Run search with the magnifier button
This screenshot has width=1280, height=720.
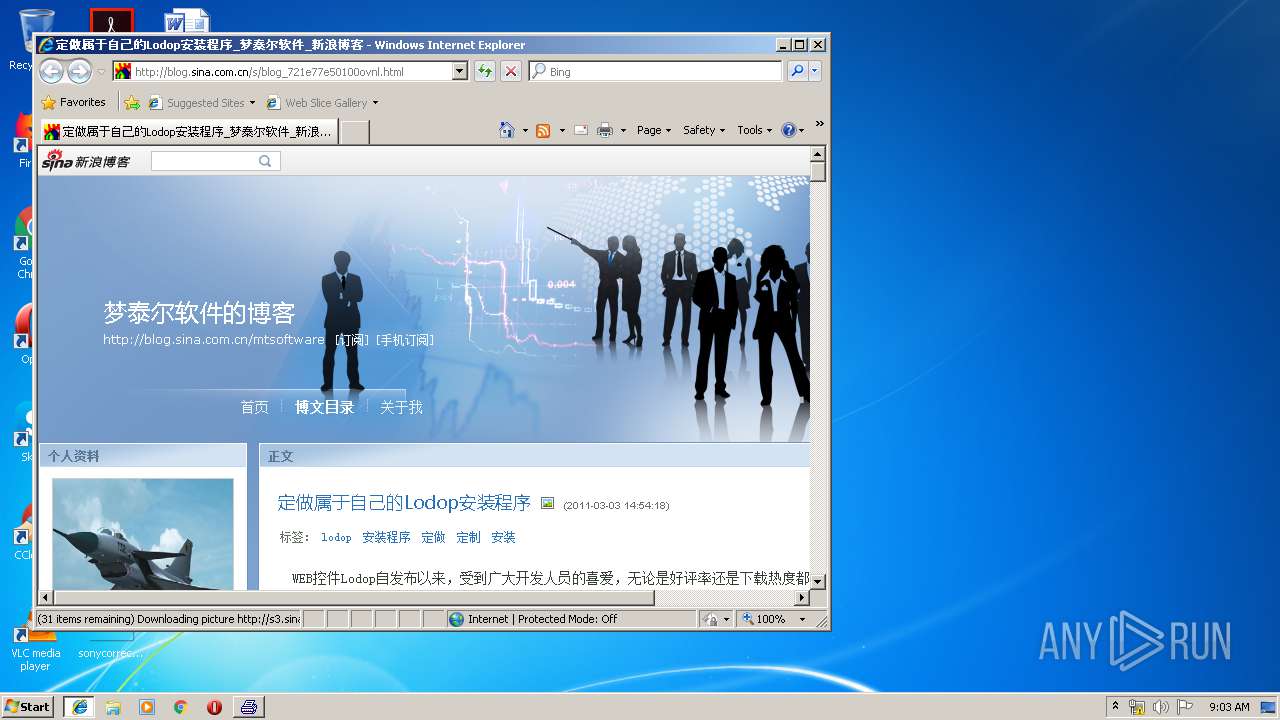797,71
